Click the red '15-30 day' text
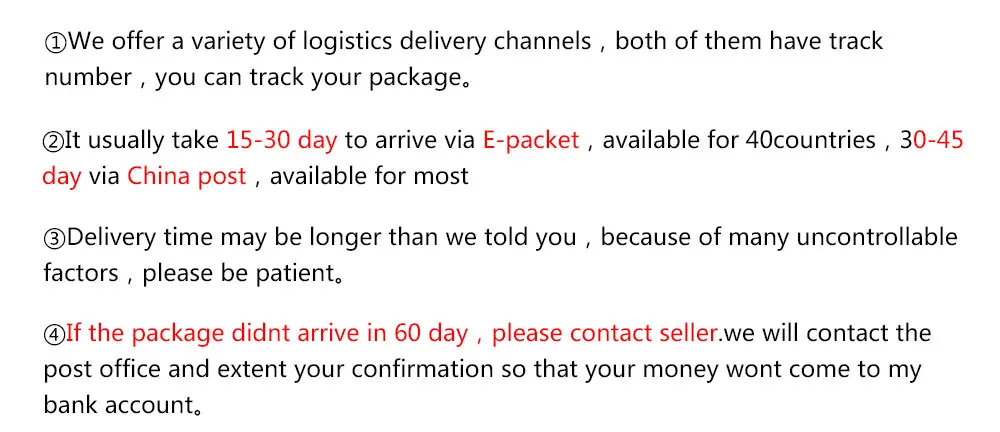1000x432 pixels. (x=281, y=140)
